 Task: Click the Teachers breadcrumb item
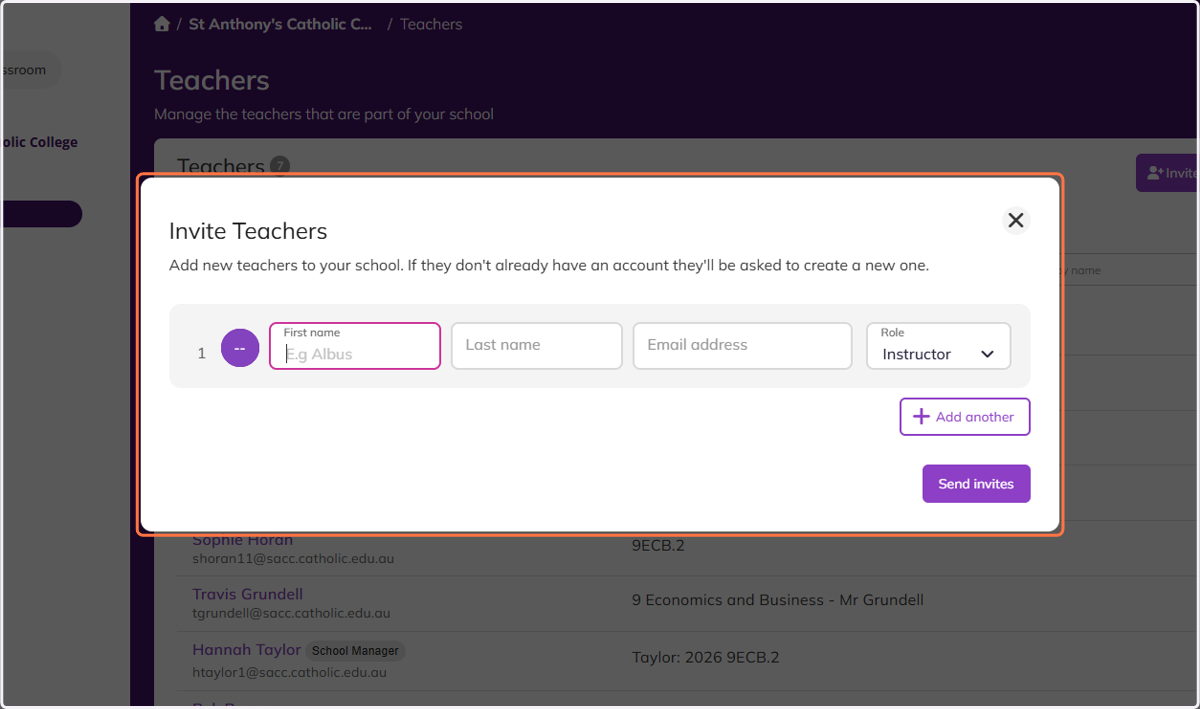coord(431,24)
